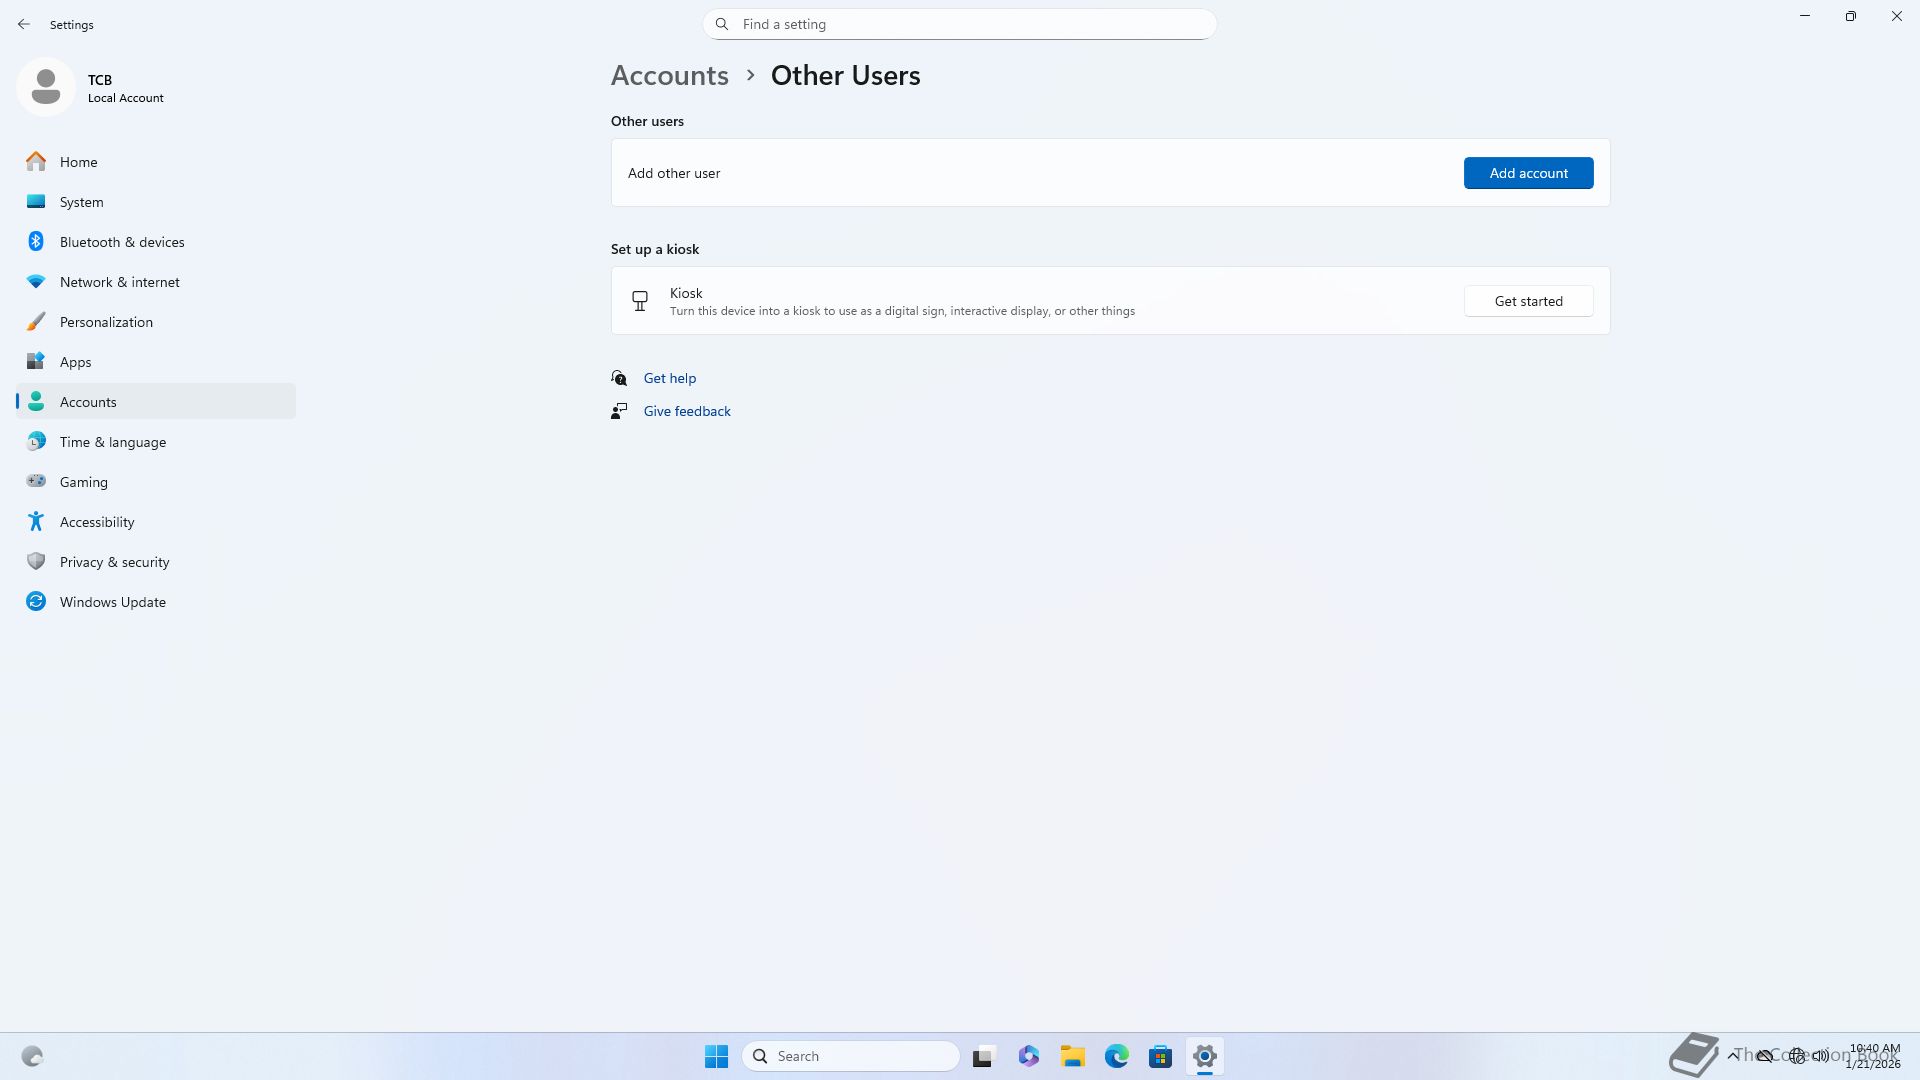Open Accessibility settings

(96, 522)
